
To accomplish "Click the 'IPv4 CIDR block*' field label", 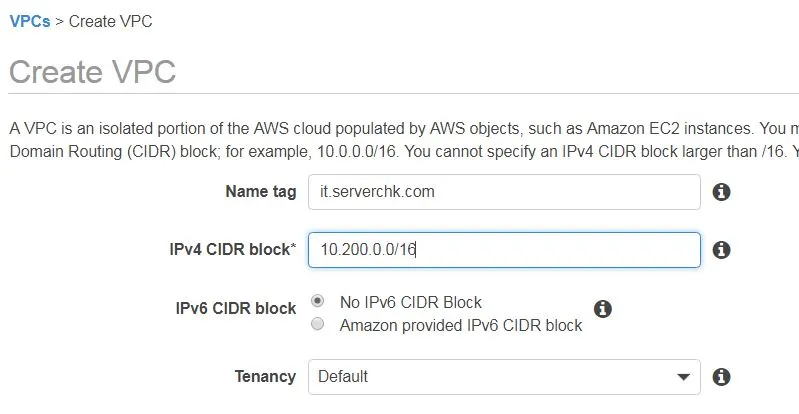I will click(233, 249).
